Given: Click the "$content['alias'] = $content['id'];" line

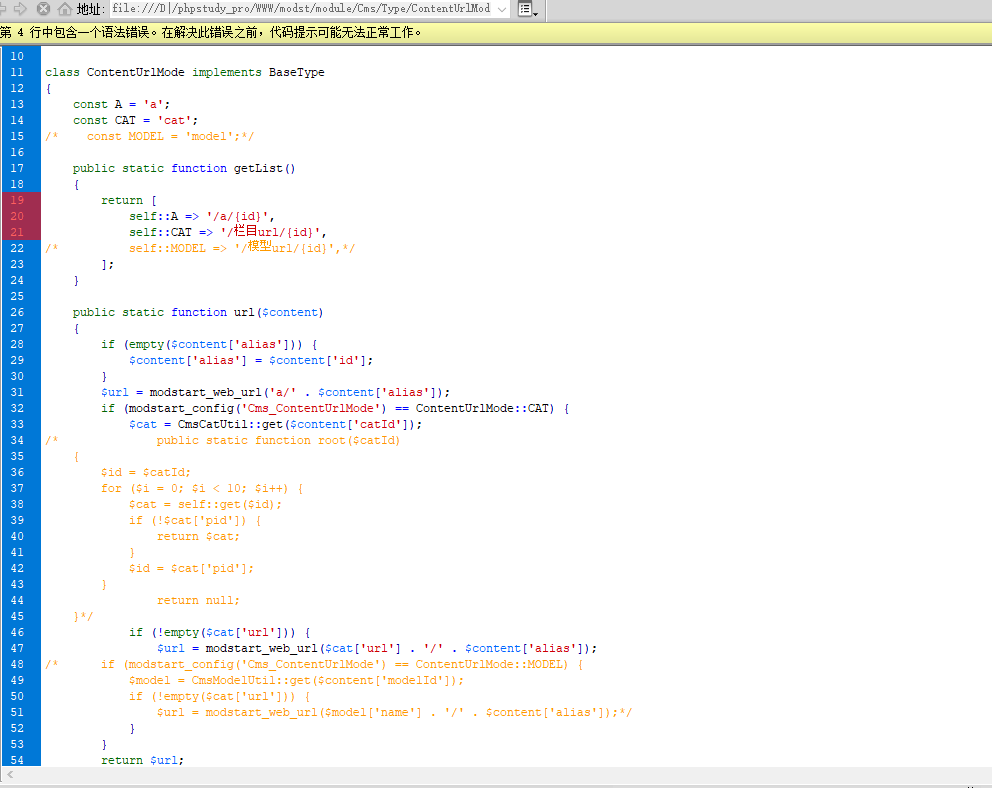Looking at the screenshot, I should 251,360.
